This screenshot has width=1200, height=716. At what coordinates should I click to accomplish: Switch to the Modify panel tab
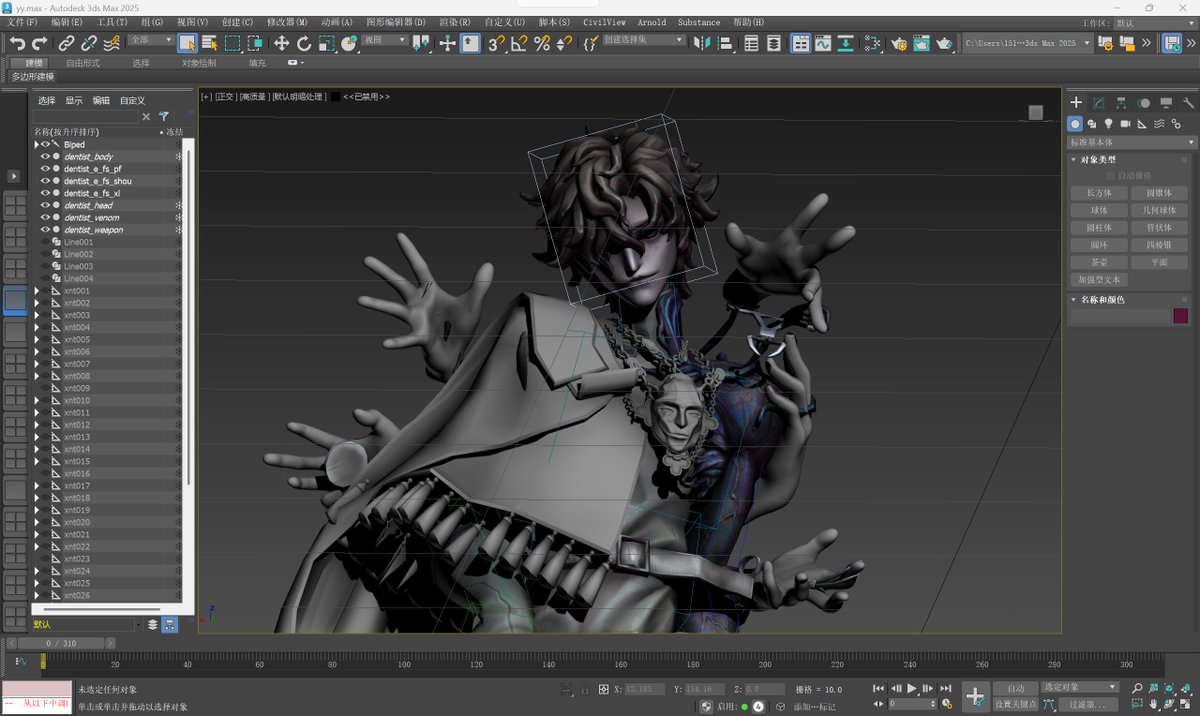1099,103
